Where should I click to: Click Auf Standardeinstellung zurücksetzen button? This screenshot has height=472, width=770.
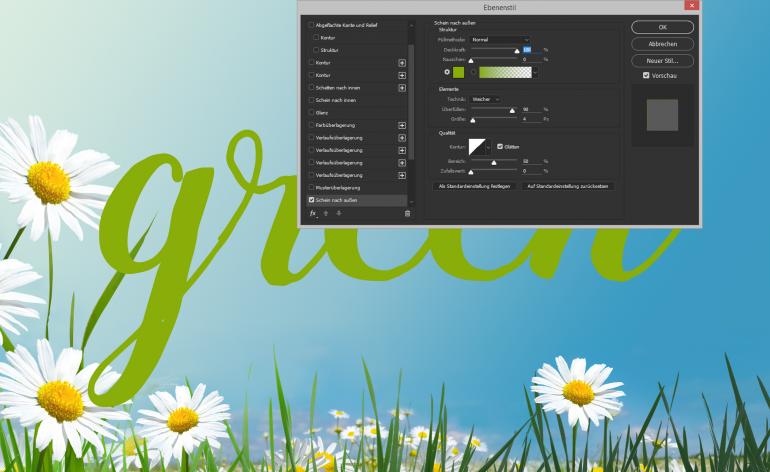pyautogui.click(x=568, y=186)
